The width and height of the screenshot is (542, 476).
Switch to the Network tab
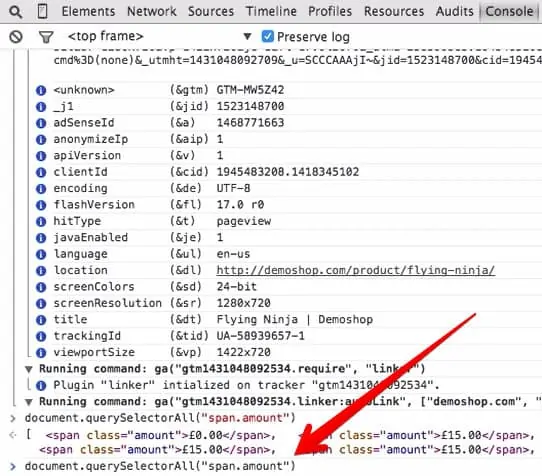(152, 11)
